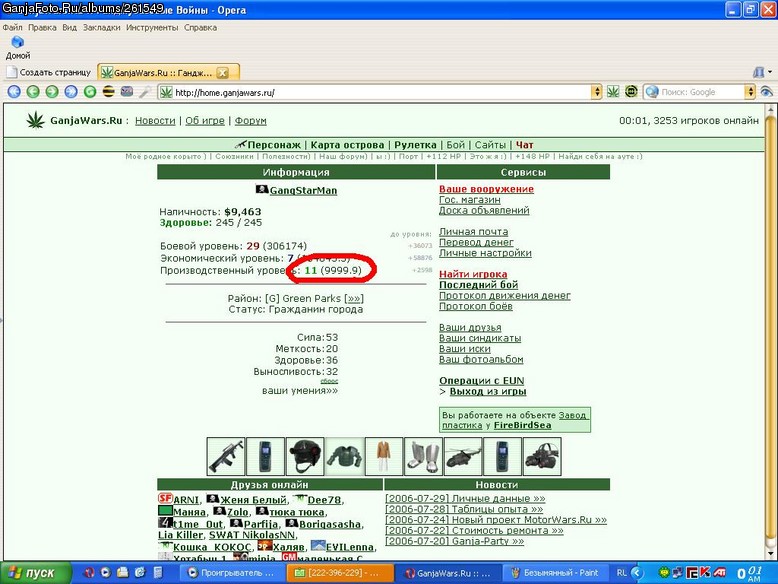Open the GangStarMan profile link
The height and width of the screenshot is (584, 778).
(x=303, y=190)
